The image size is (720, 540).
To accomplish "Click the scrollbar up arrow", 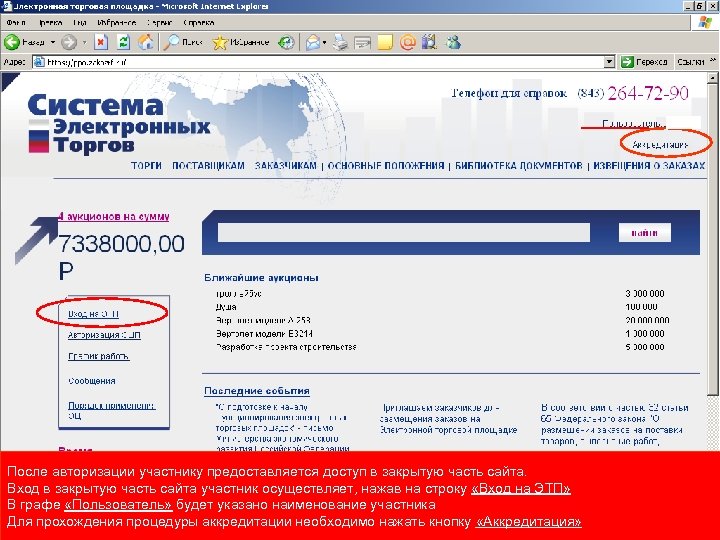I will tap(712, 78).
